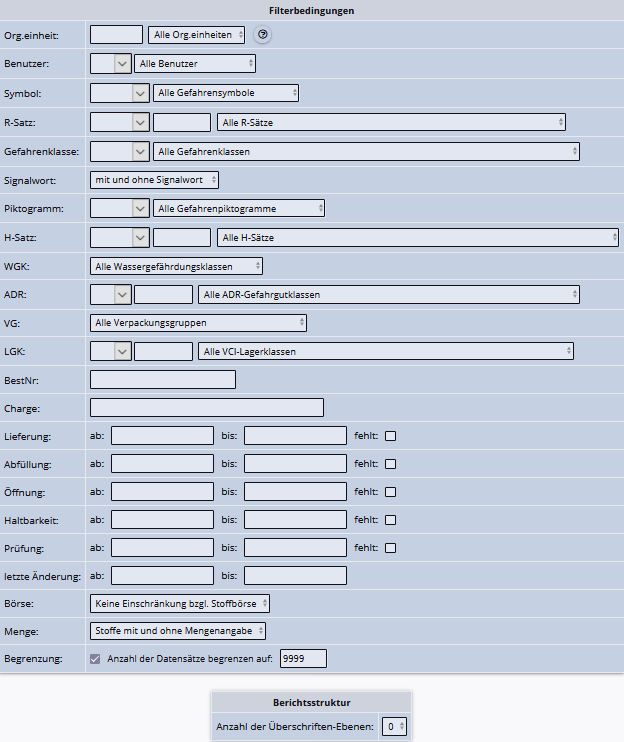Click the BestNr input field

(x=163, y=380)
